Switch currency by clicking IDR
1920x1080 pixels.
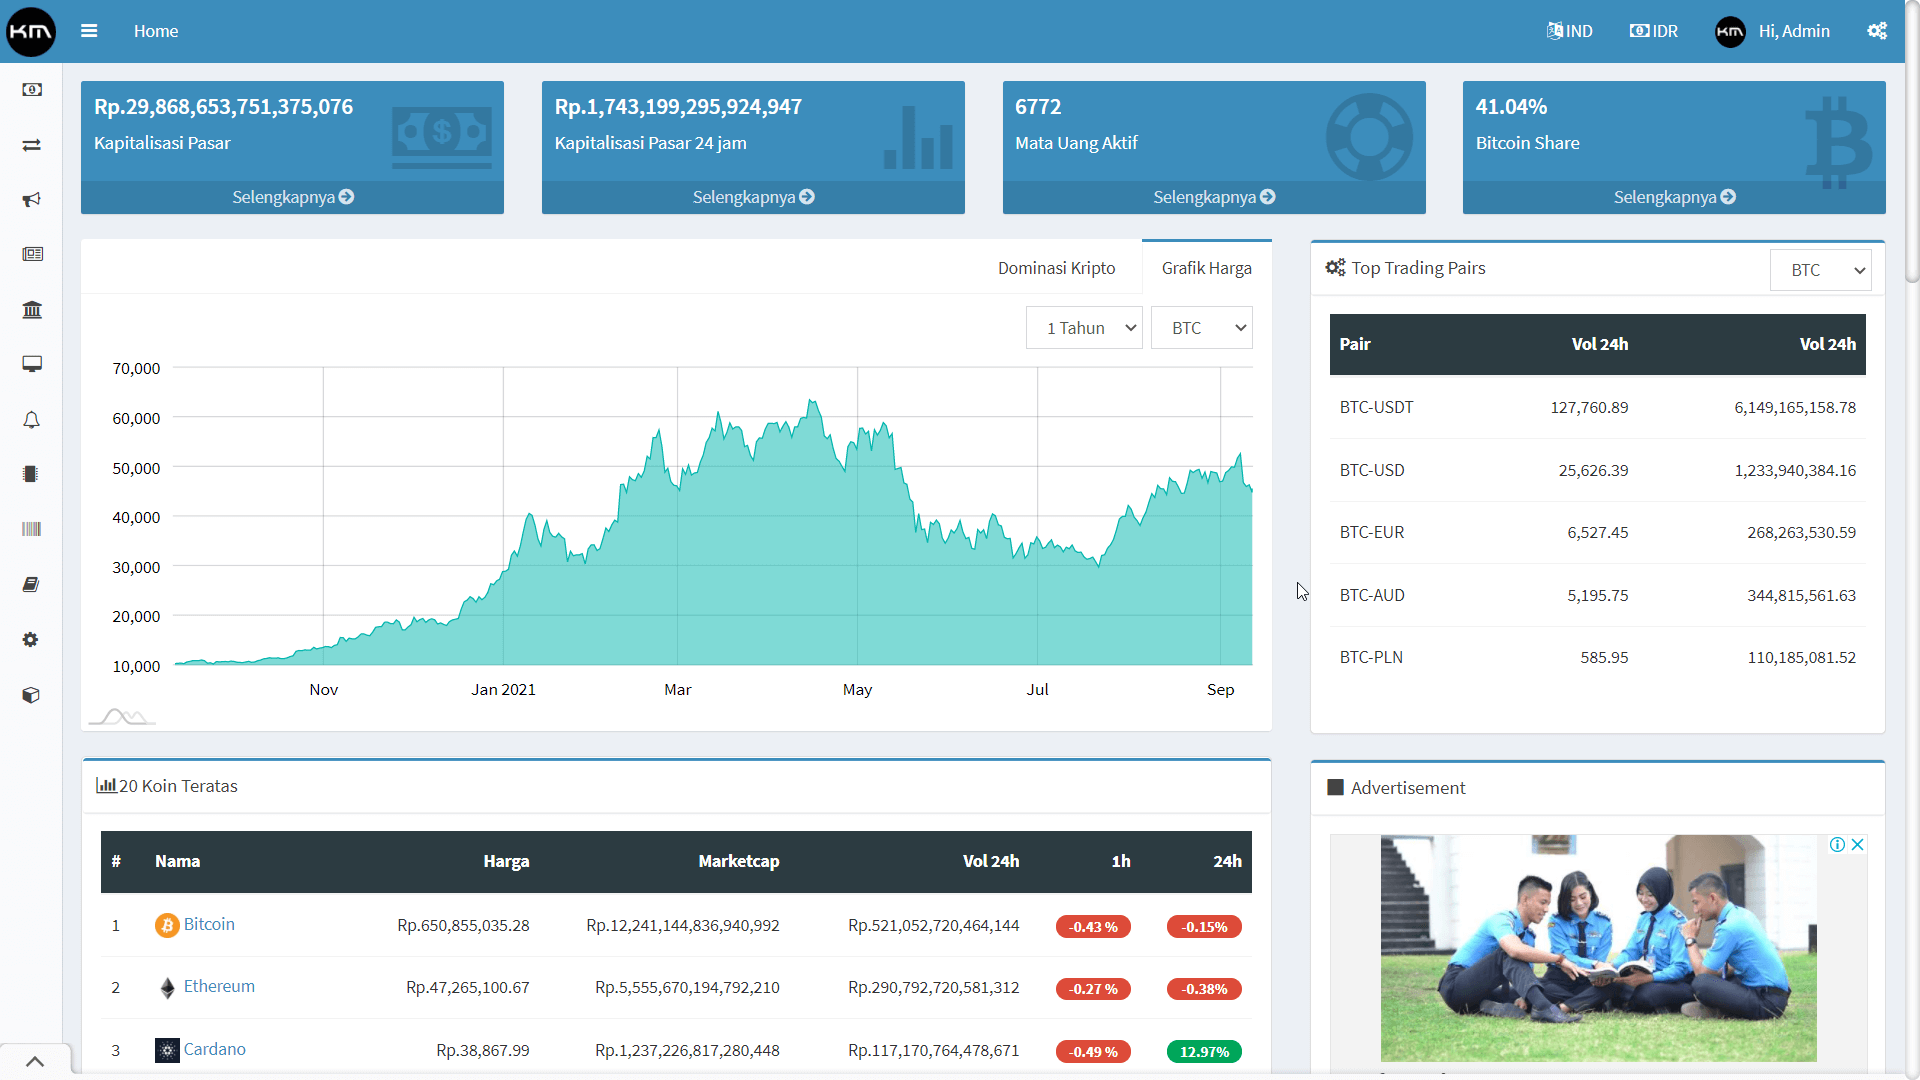(1653, 31)
